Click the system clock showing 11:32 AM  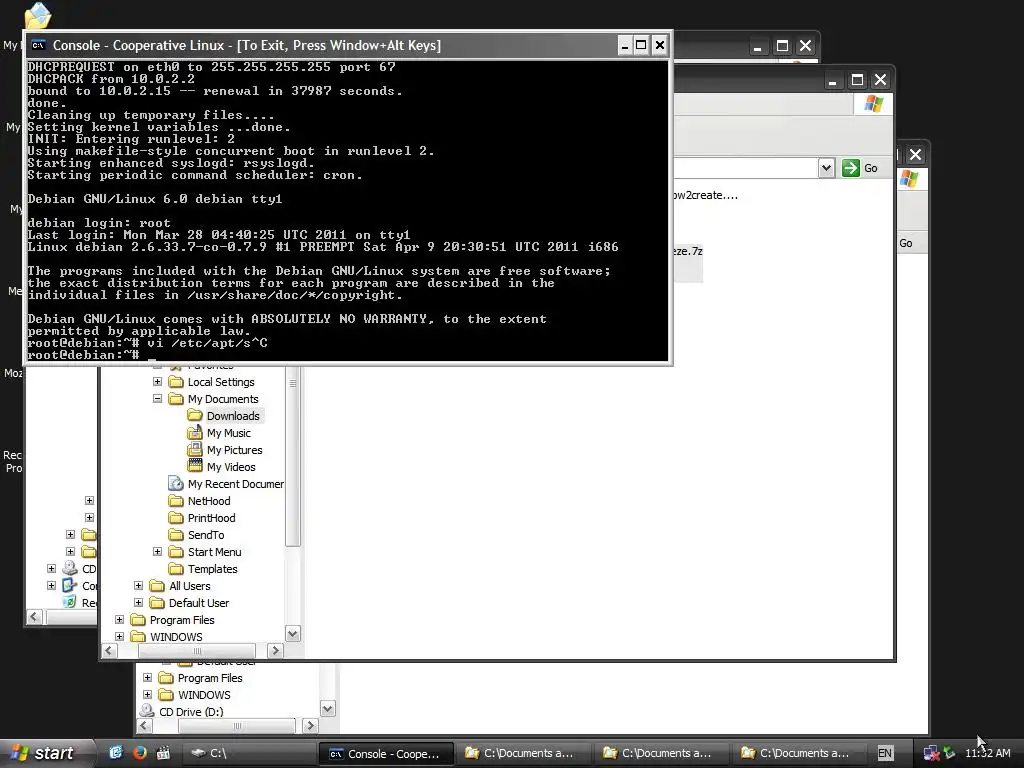(x=987, y=753)
